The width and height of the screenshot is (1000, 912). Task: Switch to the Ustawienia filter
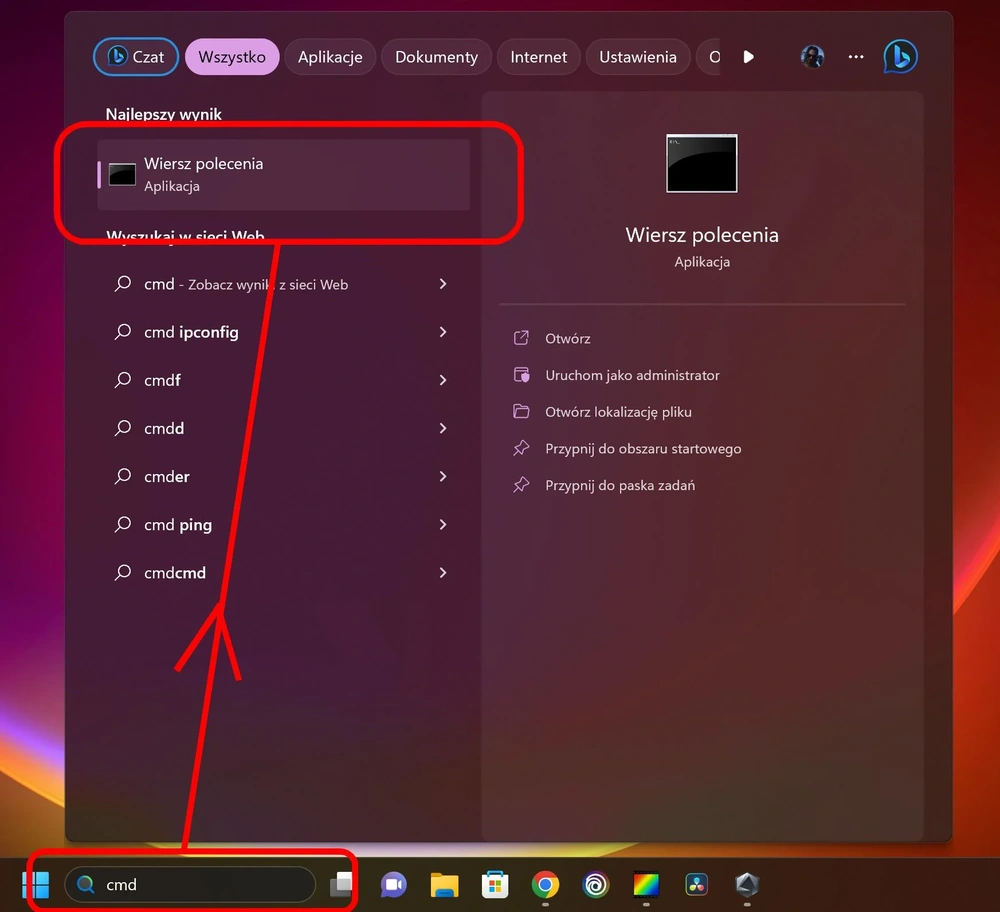(638, 57)
